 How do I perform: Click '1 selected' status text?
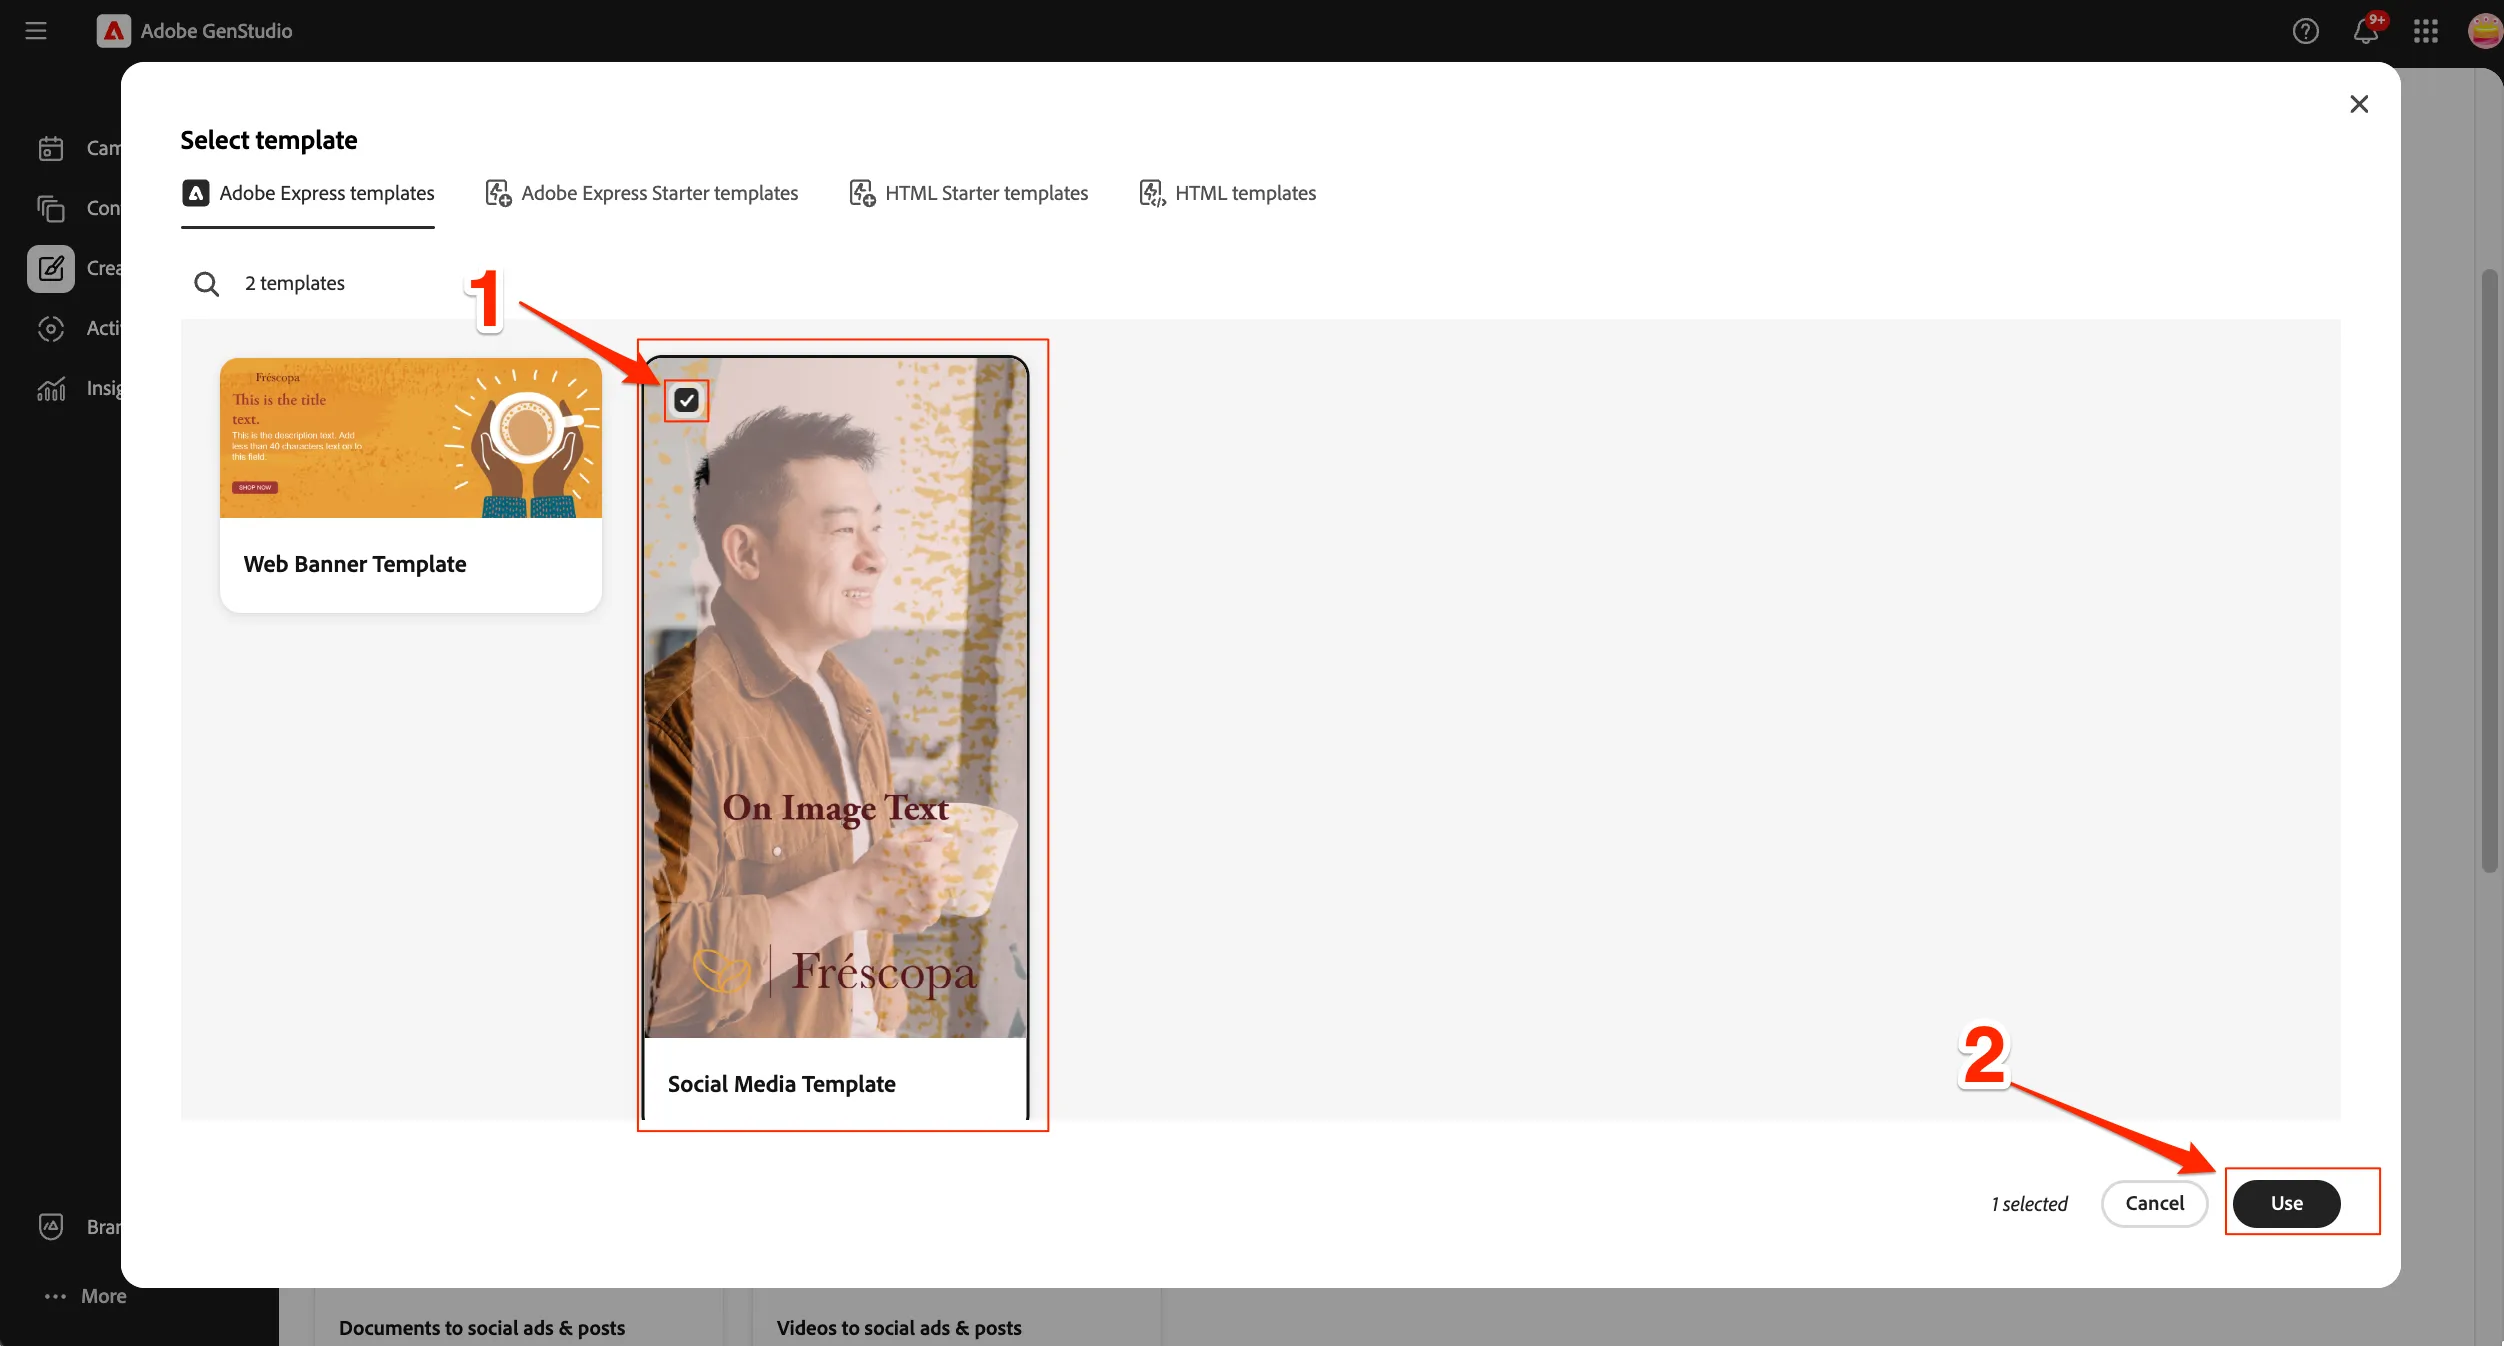[2029, 1204]
